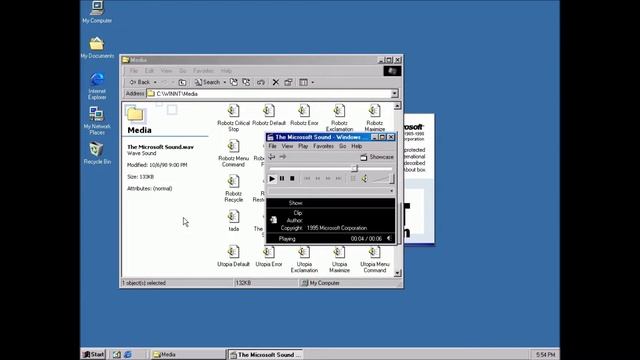Select the Robotz Error sound file
This screenshot has height=360, width=640.
pyautogui.click(x=304, y=115)
